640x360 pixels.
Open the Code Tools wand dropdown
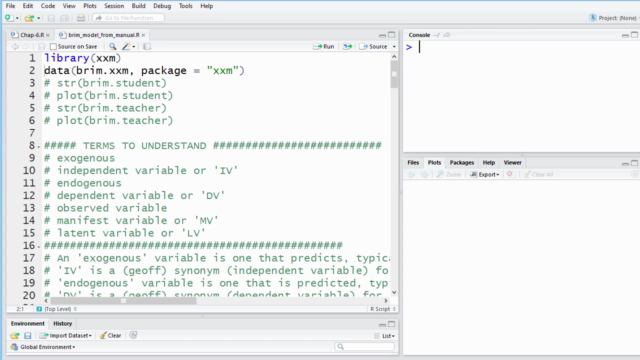[128, 47]
